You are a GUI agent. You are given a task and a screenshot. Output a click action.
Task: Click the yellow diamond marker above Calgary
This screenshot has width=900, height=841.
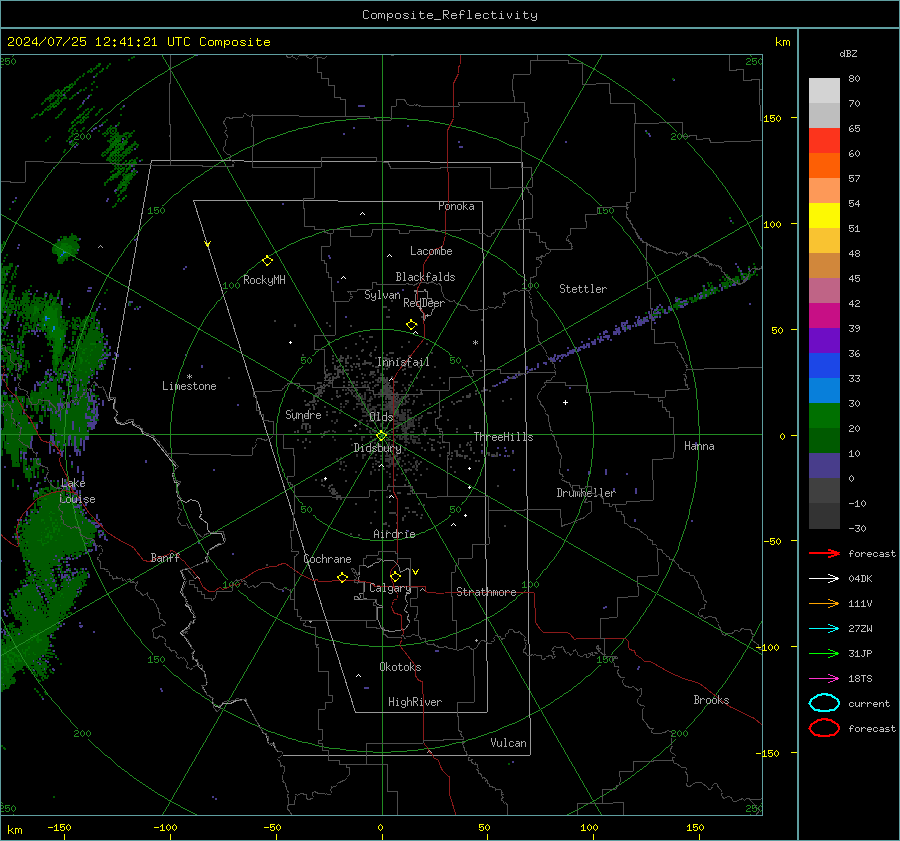tap(395, 576)
